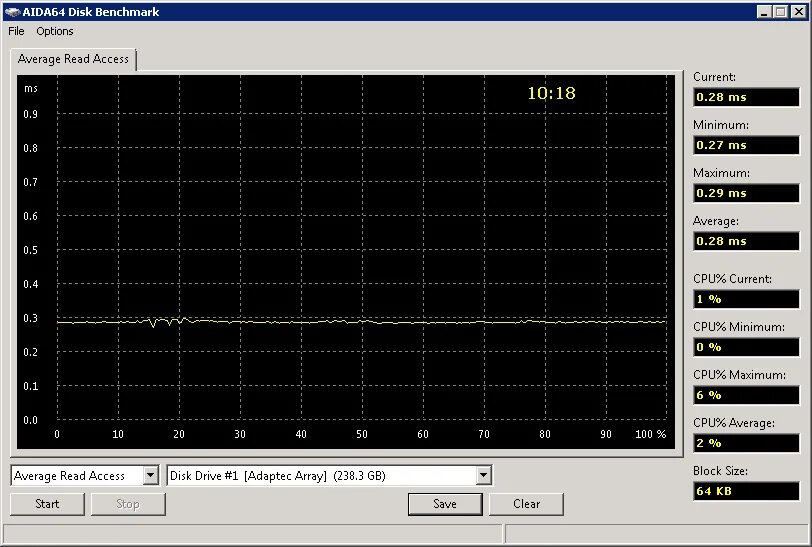This screenshot has width=812, height=547.
Task: Click the CPU% Maximum label
Action: tap(739, 375)
